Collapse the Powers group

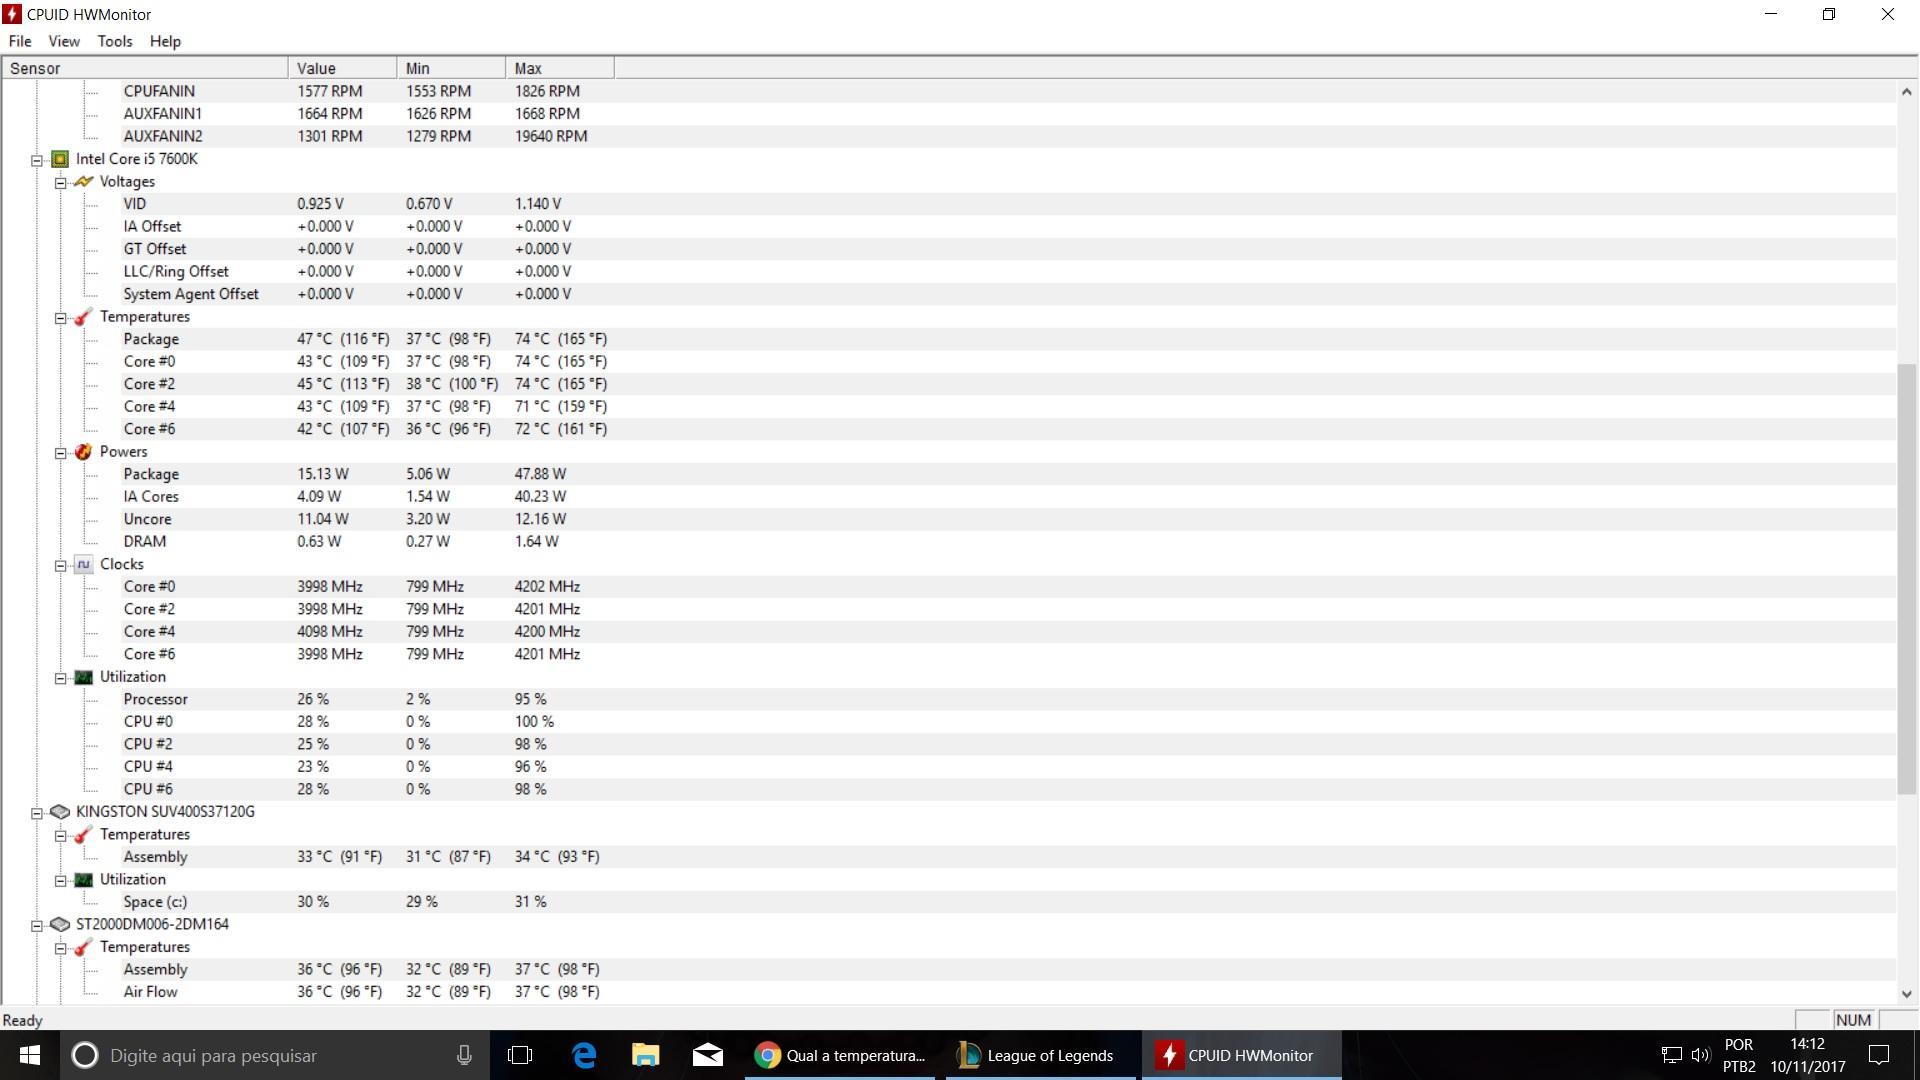coord(61,453)
